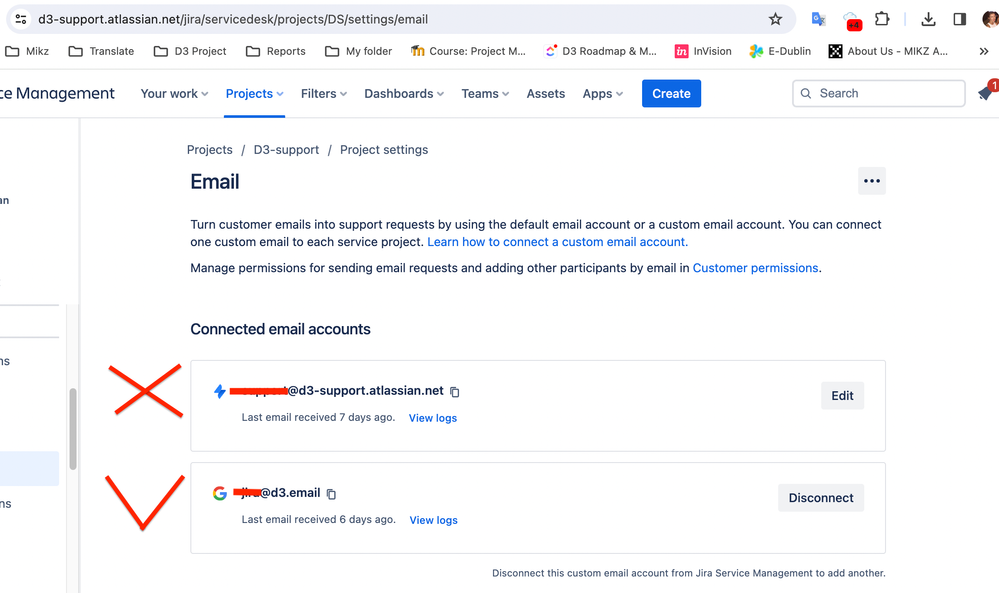Image resolution: width=999 pixels, height=593 pixels.
Task: Copy the d3-support.atlassian.net email address
Action: [x=454, y=392]
